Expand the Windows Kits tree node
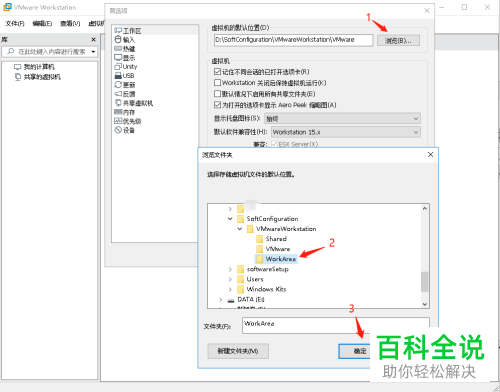The height and width of the screenshot is (392, 500). 230,289
